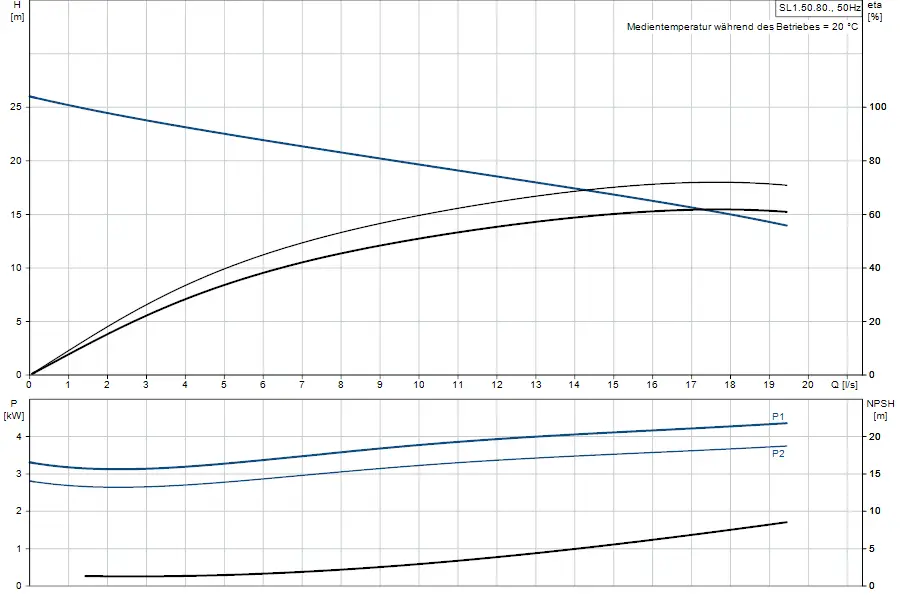
Task: Click the 80 tick on eta axis
Action: coord(875,161)
